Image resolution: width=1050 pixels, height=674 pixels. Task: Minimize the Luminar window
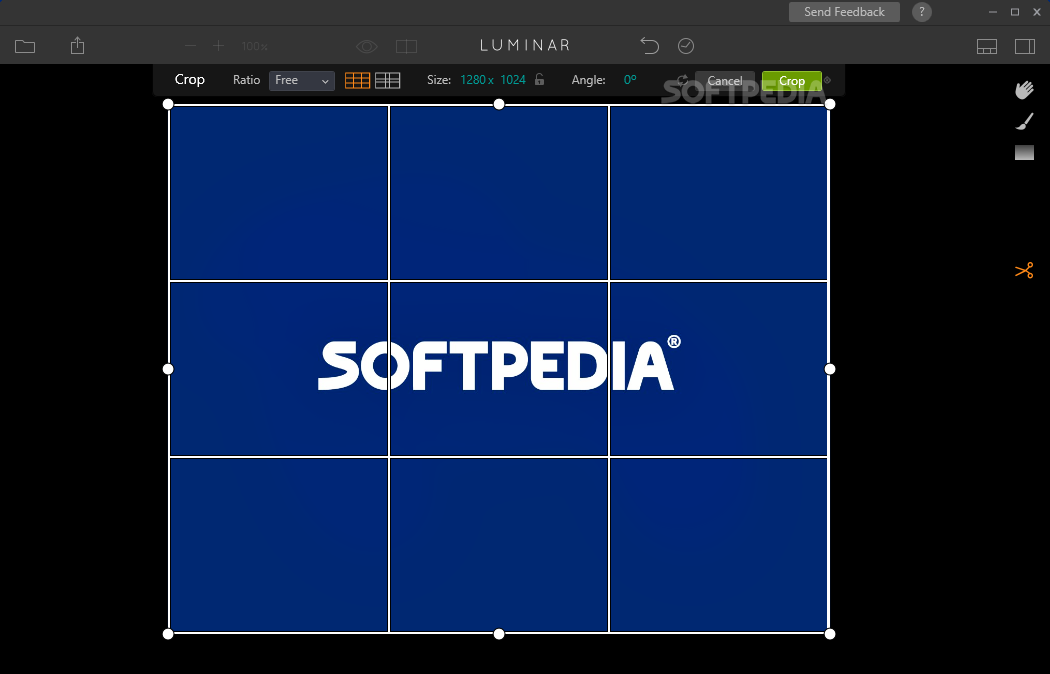(993, 12)
